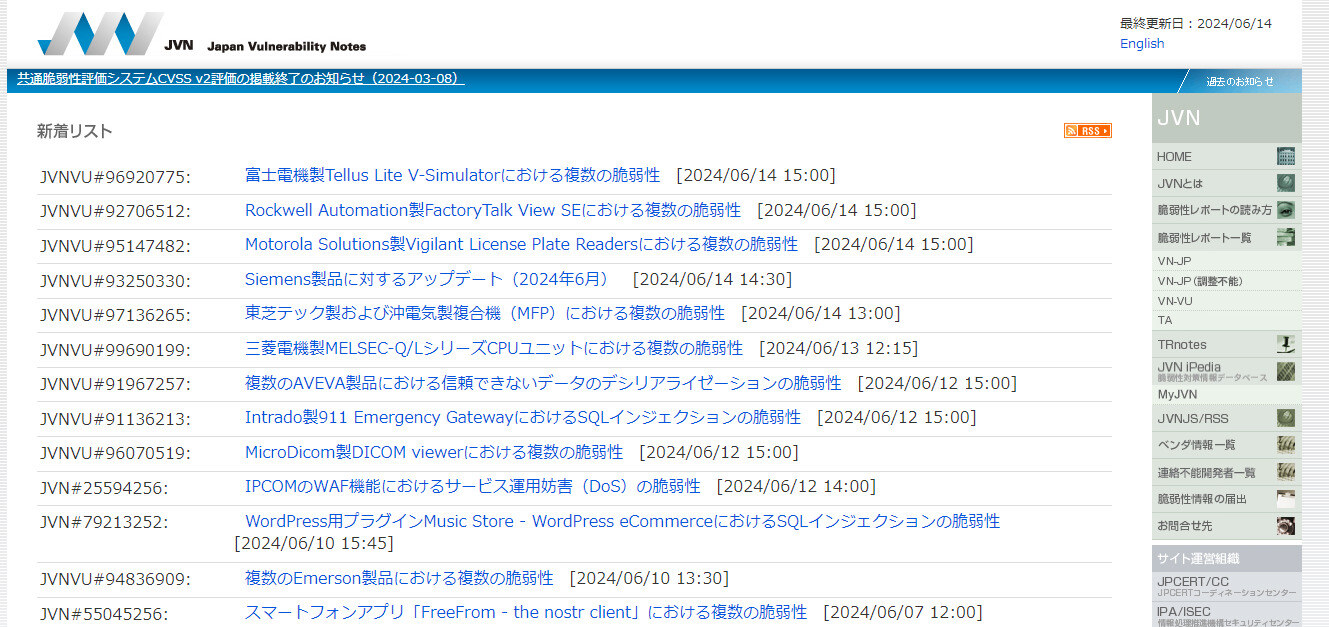
Task: Open the 富士電機製Tellus Lite advisory
Action: (451, 174)
